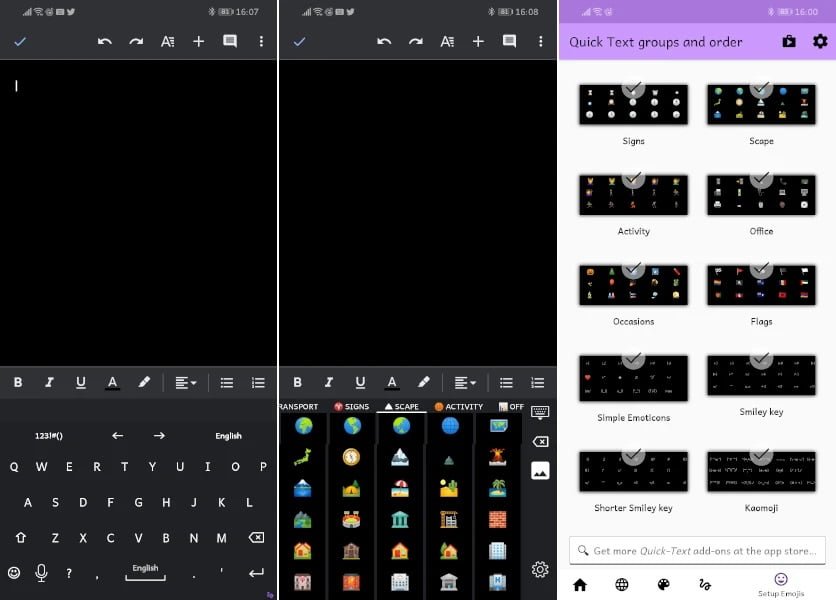Open emoji panel with smiley key
This screenshot has width=836, height=600.
click(14, 573)
